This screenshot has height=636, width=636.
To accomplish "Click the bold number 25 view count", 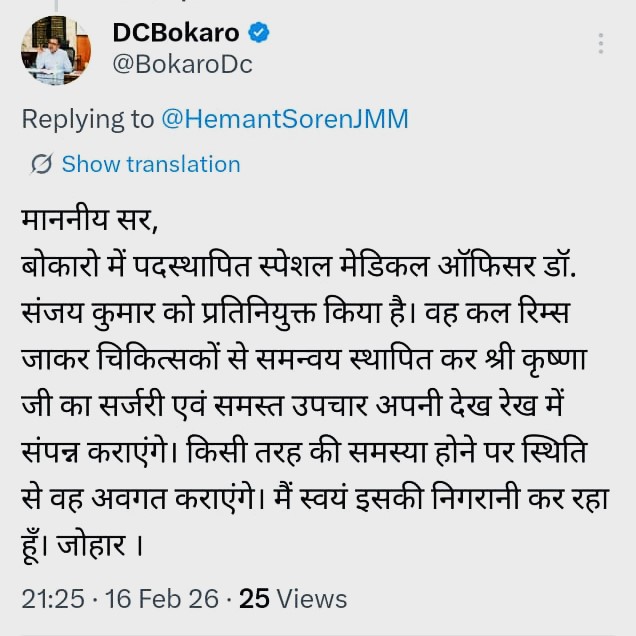I will (x=254, y=598).
